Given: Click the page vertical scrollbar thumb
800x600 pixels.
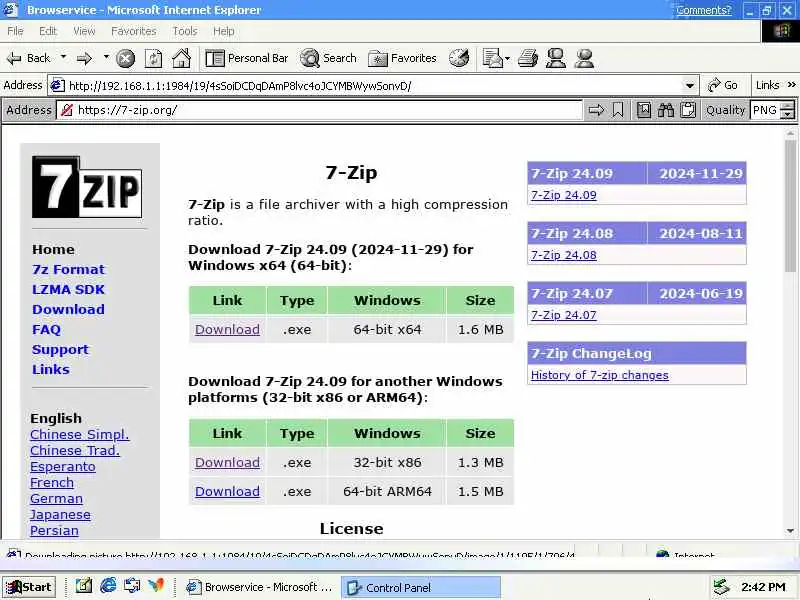Looking at the screenshot, I should point(790,207).
